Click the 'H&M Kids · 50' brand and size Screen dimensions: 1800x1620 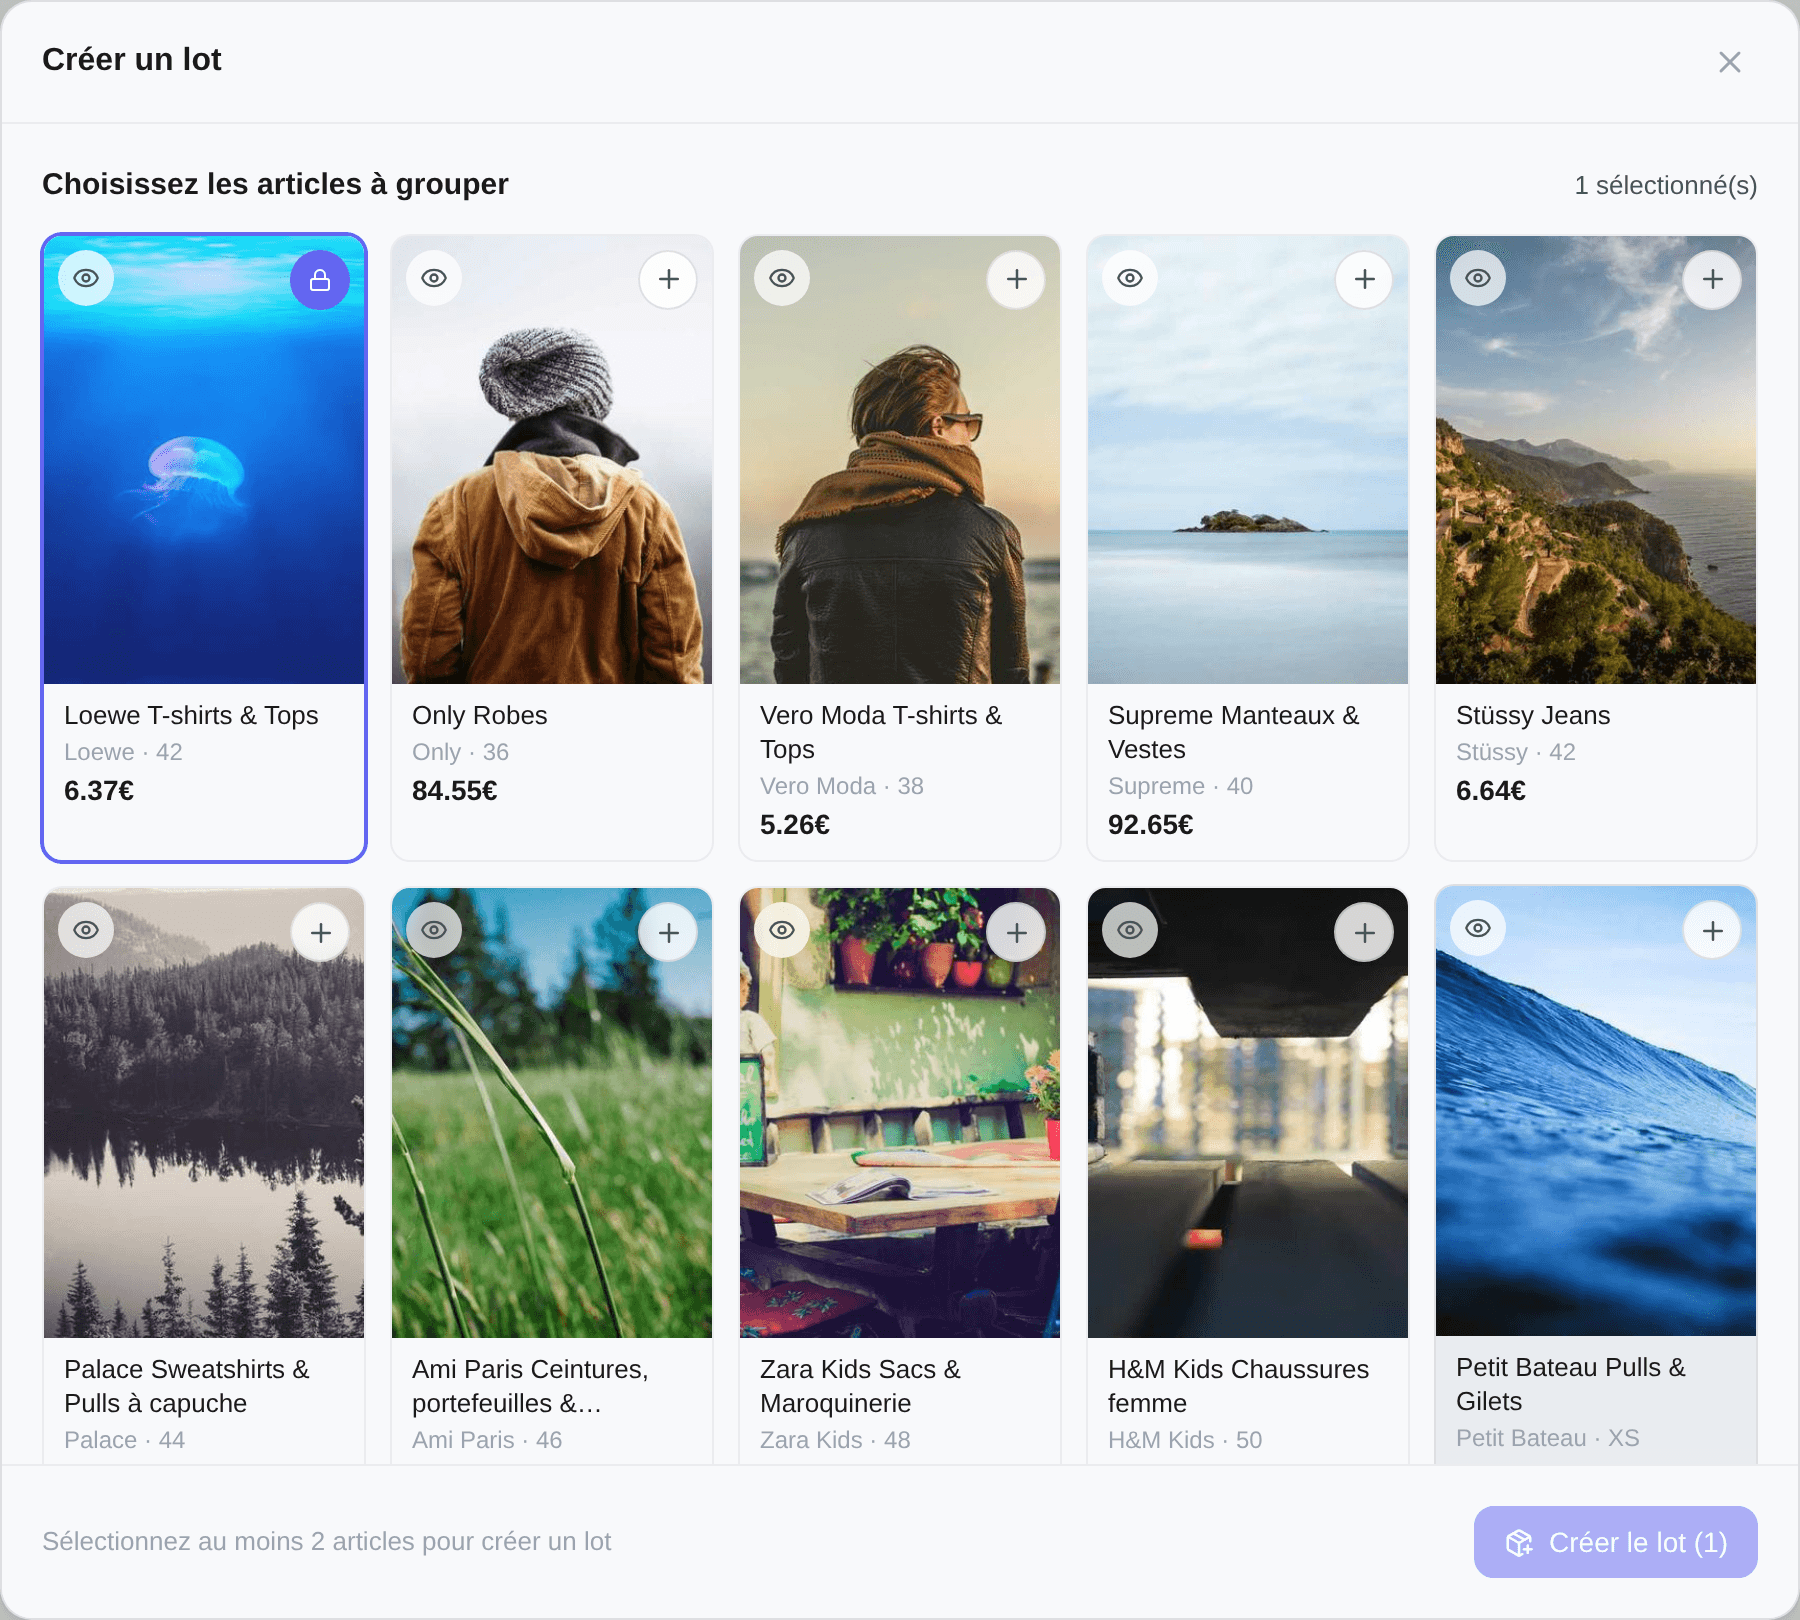tap(1185, 1440)
